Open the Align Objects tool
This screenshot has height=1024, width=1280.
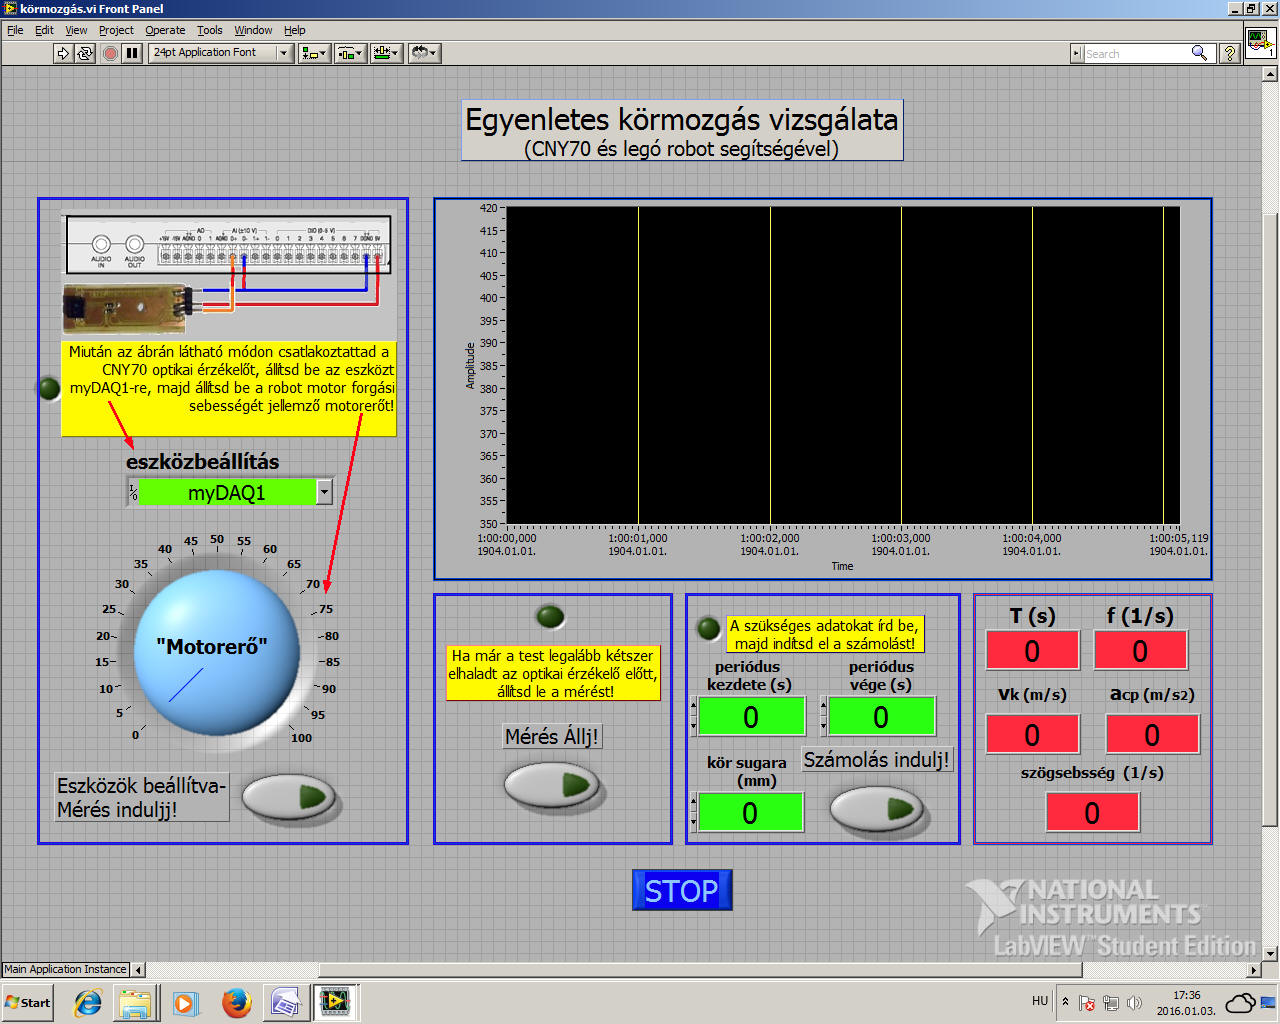click(x=314, y=53)
